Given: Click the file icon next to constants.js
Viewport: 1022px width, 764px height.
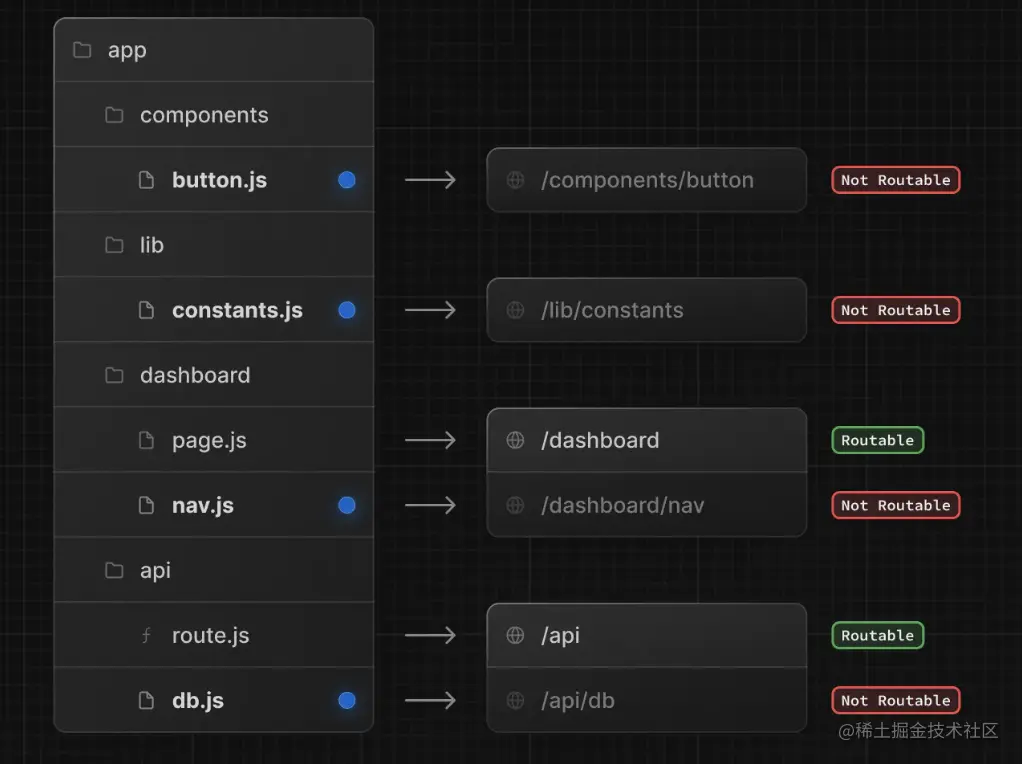Looking at the screenshot, I should click(147, 310).
